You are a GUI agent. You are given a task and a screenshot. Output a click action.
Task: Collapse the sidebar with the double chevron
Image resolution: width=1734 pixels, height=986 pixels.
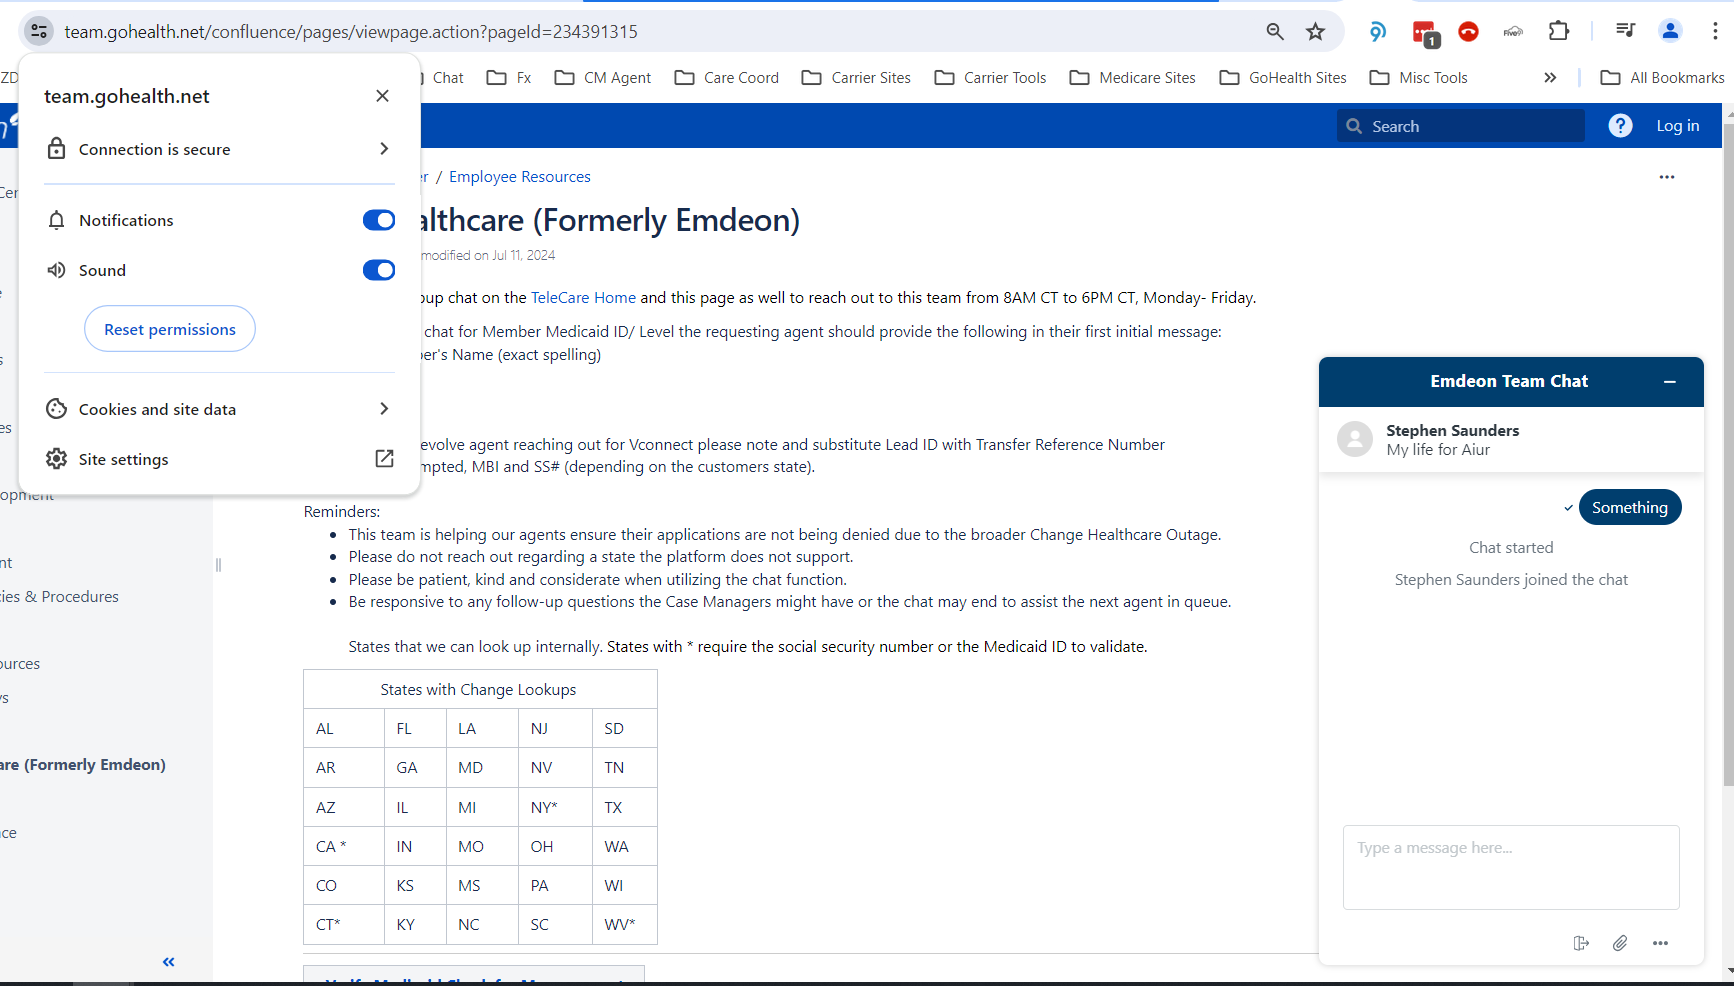(x=168, y=962)
